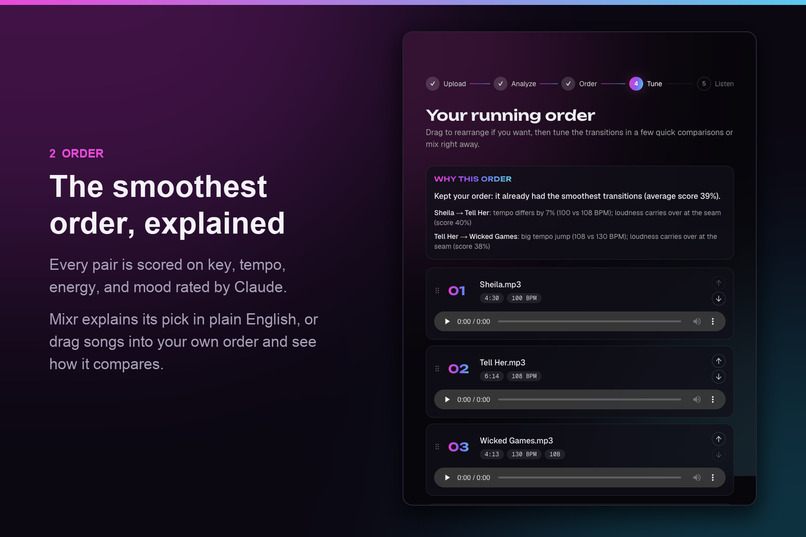
Task: Click the 4:30 duration badge
Action: tap(491, 298)
